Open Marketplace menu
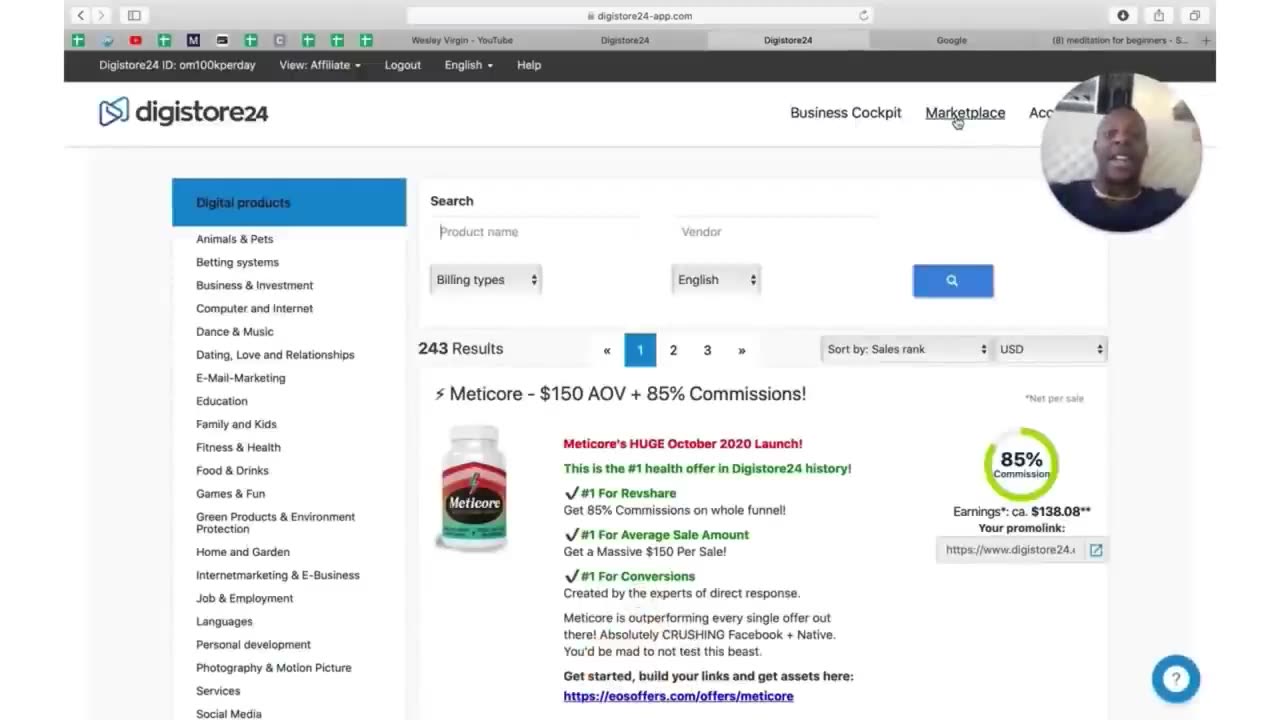Viewport: 1280px width, 720px height. tap(965, 113)
